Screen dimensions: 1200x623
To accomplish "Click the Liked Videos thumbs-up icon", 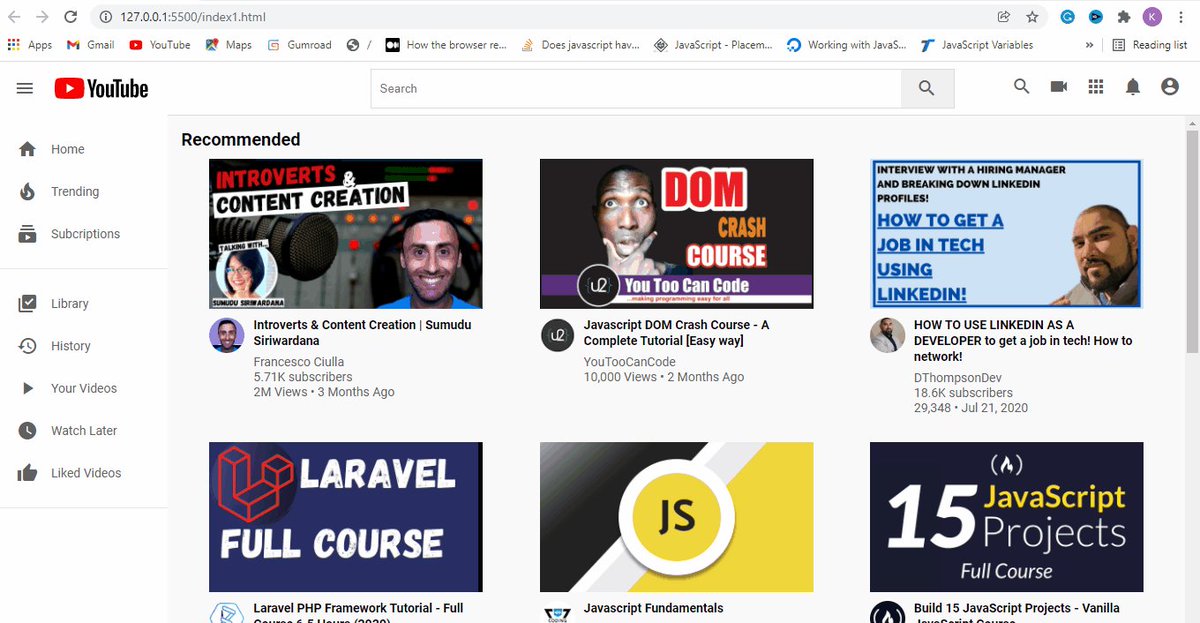I will (28, 473).
